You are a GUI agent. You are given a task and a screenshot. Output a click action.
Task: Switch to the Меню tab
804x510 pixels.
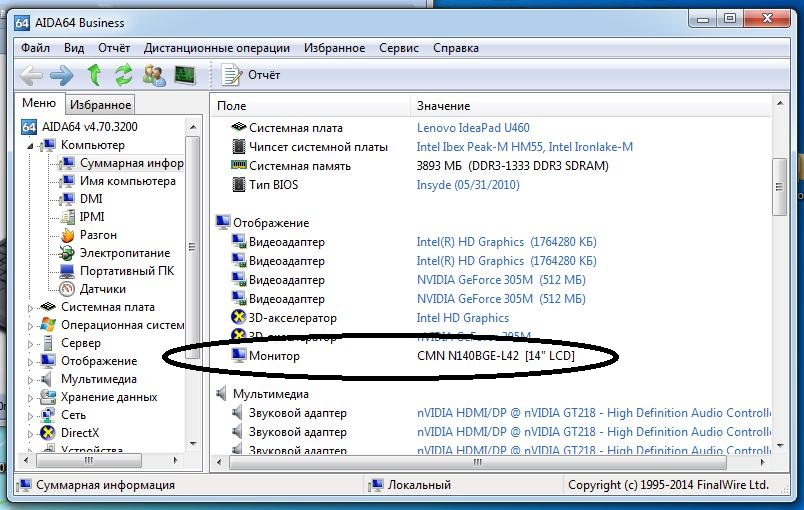[x=39, y=103]
